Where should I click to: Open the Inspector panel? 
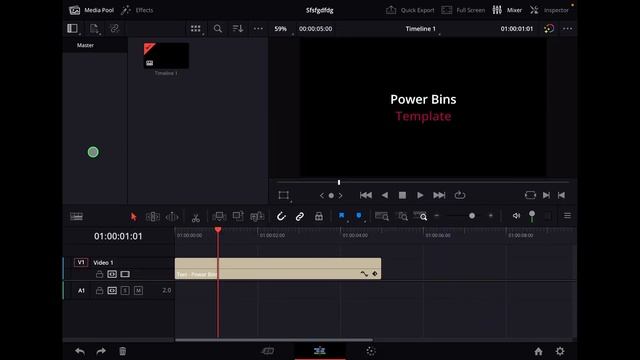(549, 10)
